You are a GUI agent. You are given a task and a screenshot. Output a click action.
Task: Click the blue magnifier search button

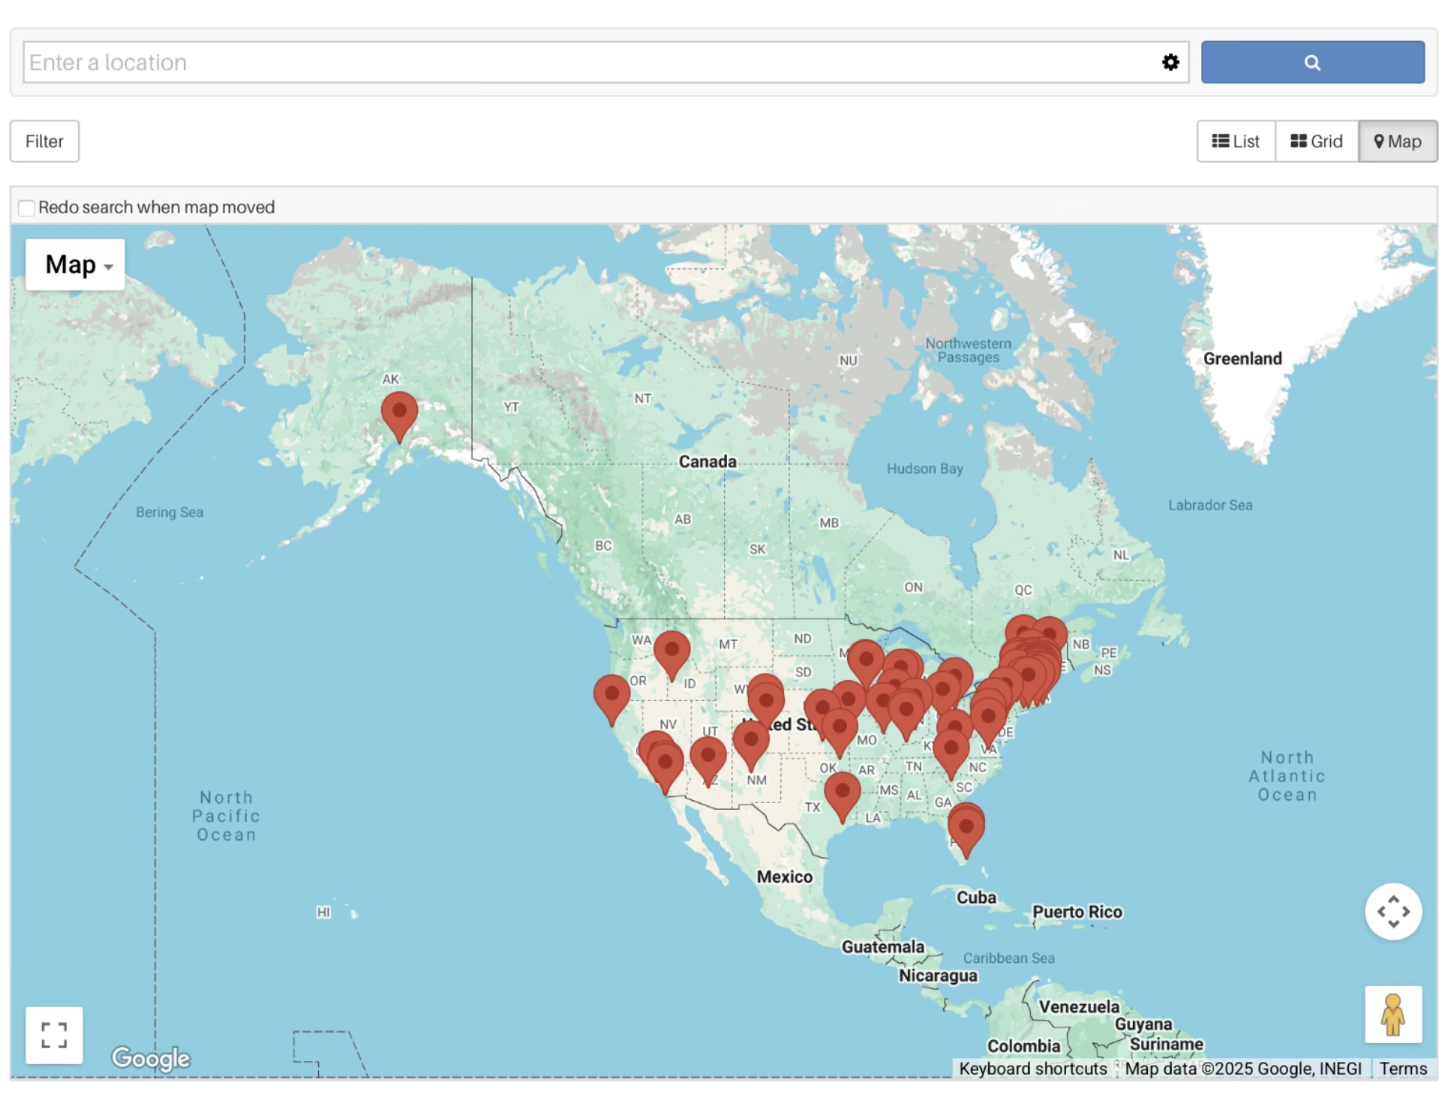(x=1312, y=62)
